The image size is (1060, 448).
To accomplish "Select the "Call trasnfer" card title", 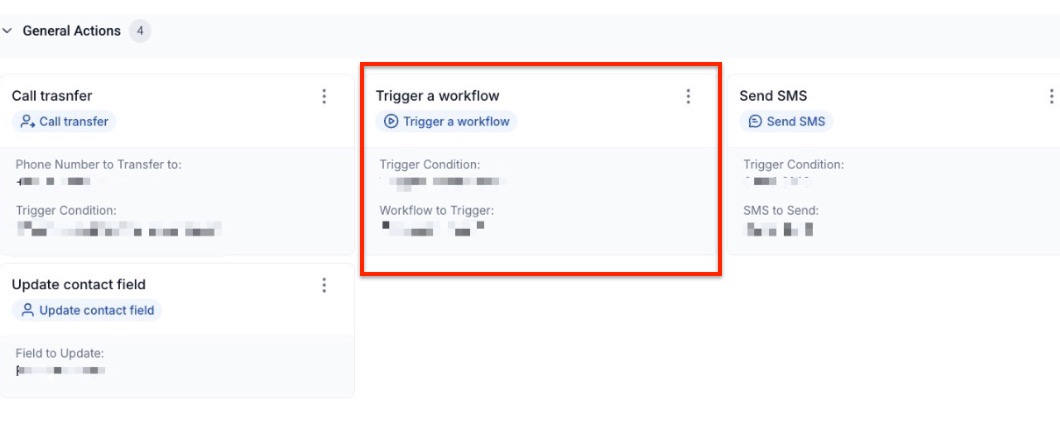I will click(52, 96).
